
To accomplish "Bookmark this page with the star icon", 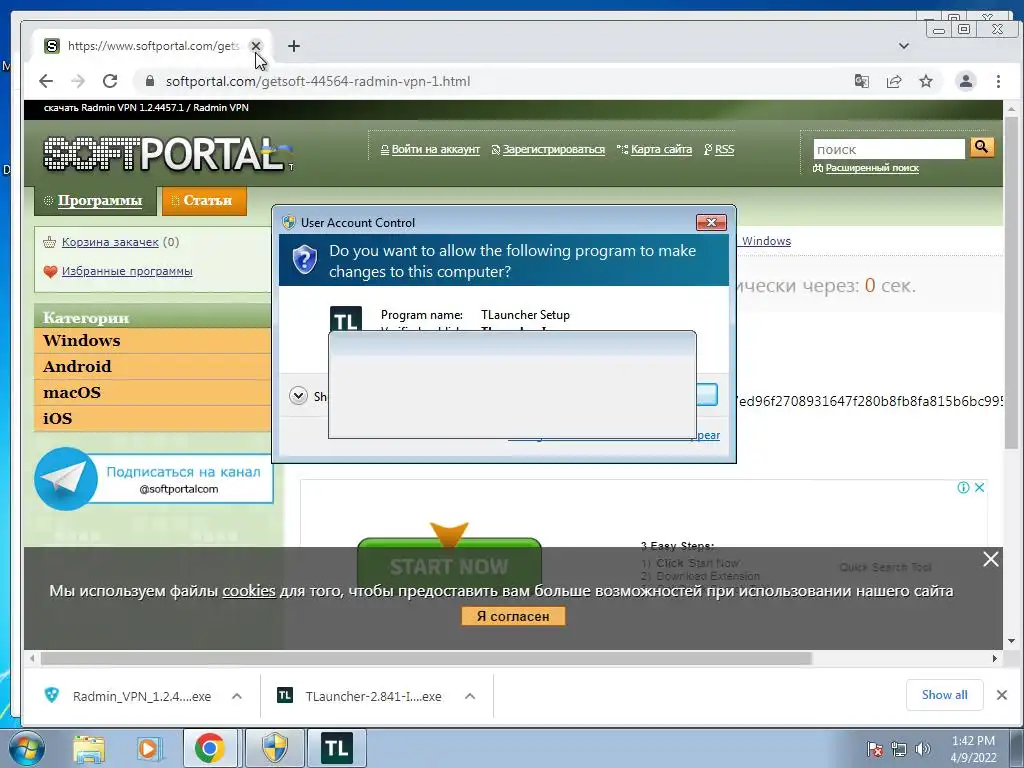I will pos(925,81).
